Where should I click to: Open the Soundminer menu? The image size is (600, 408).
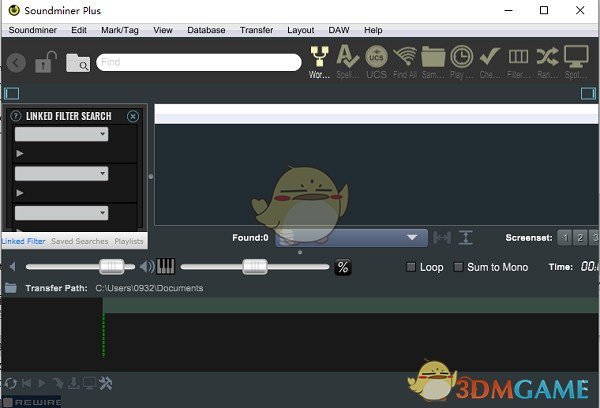point(33,30)
